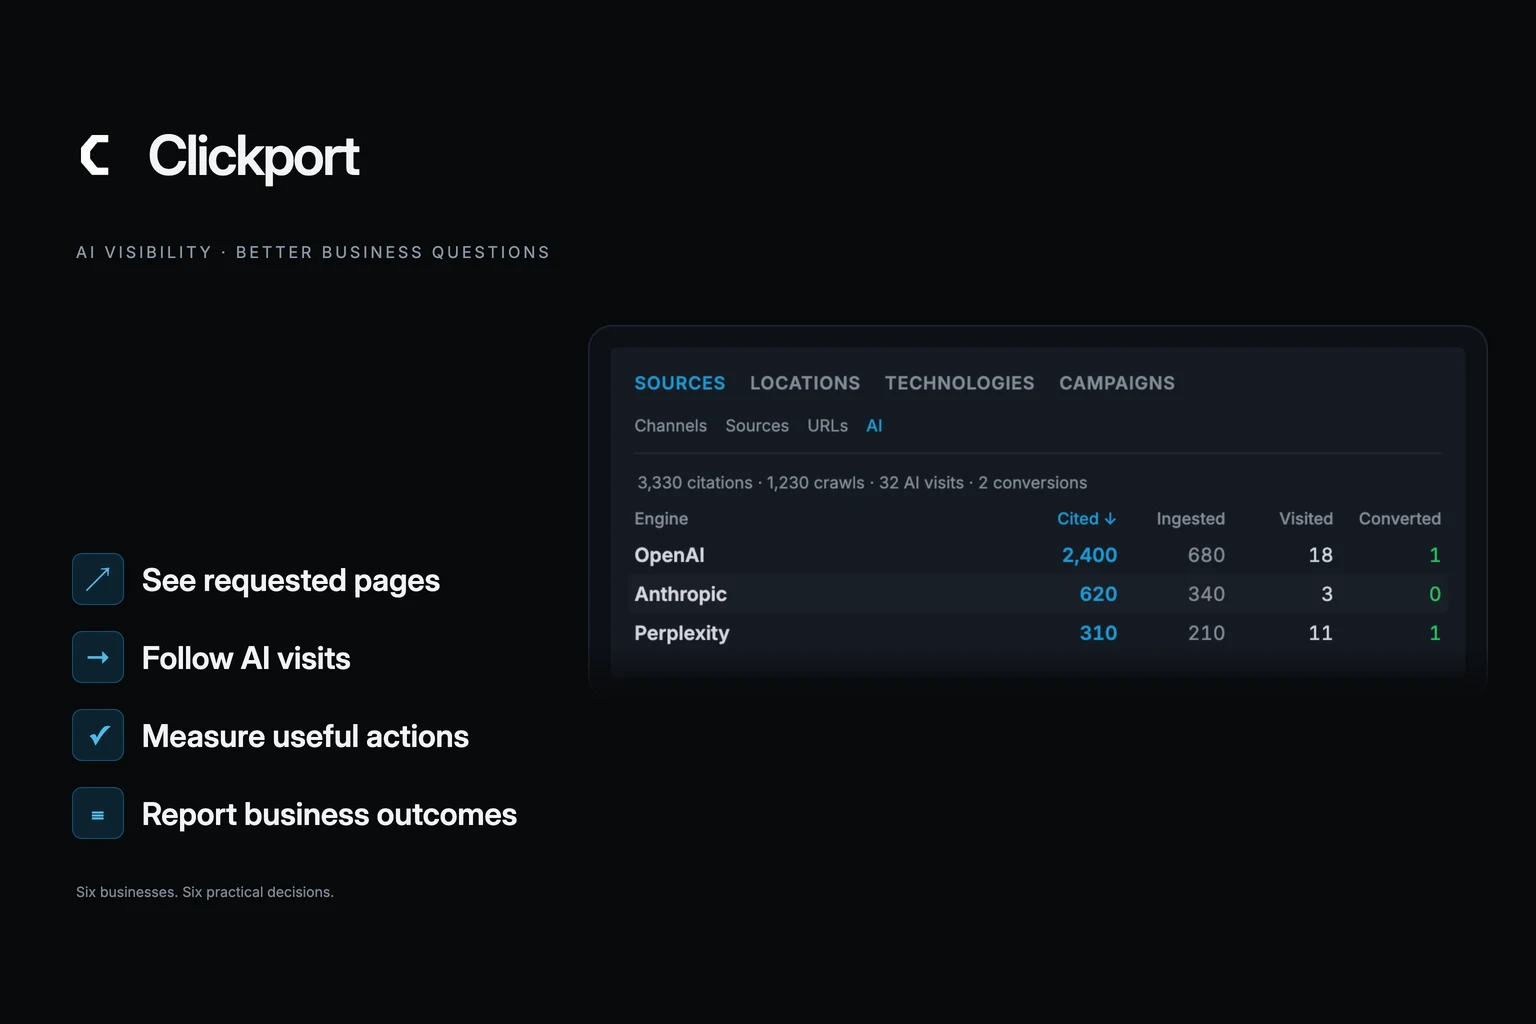
Task: Click the lines icon beside Report business outcomes
Action: [98, 813]
